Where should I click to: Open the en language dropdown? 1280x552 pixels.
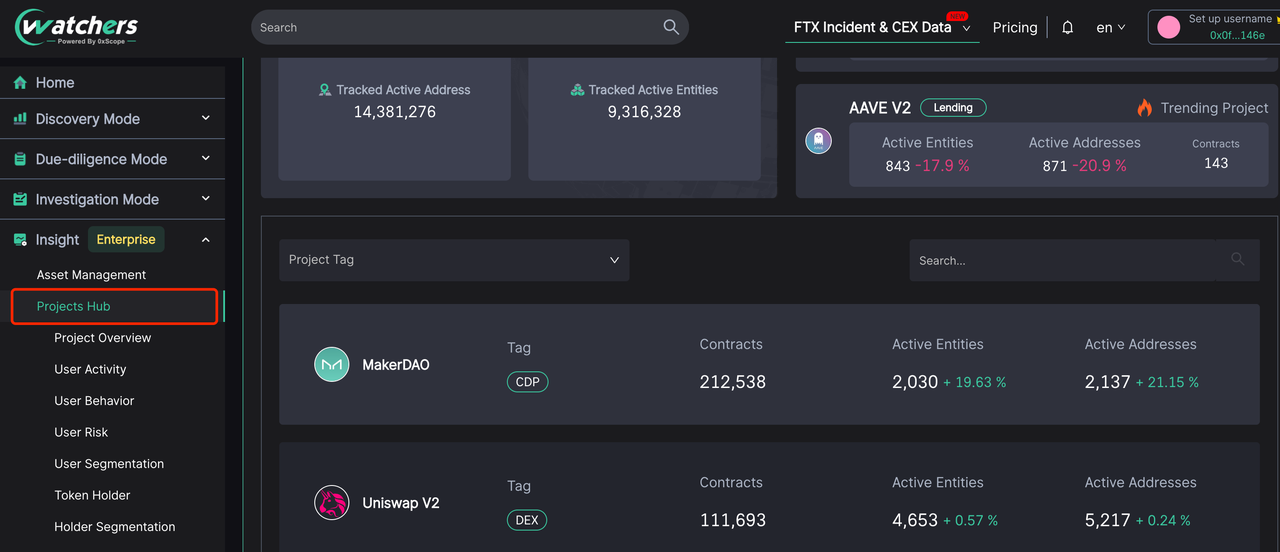point(1110,28)
